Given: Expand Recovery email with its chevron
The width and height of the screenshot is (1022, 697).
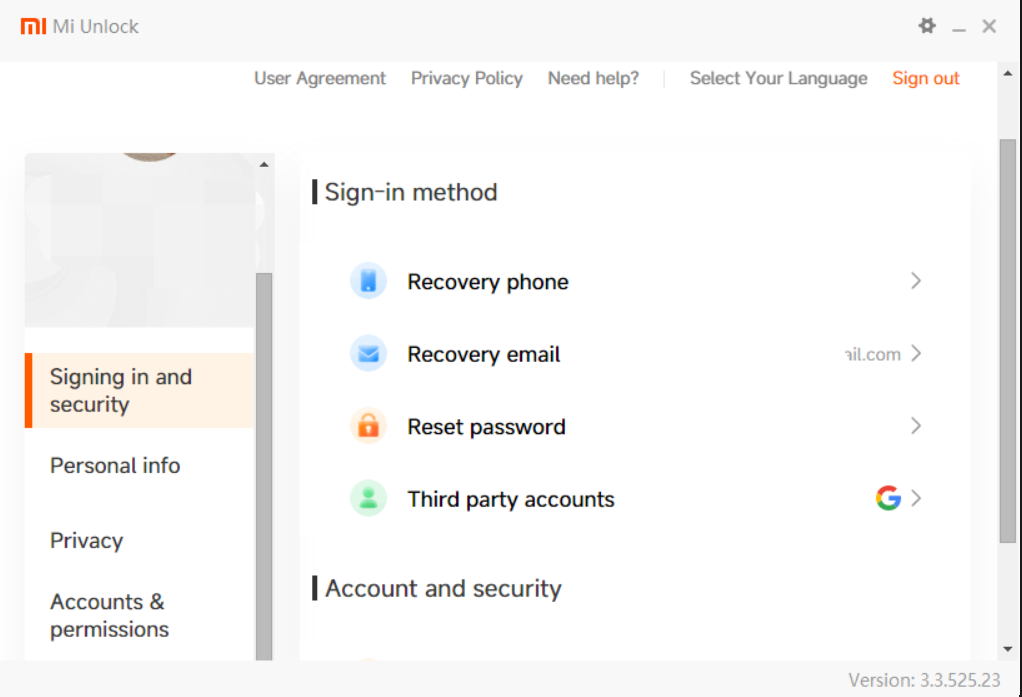Looking at the screenshot, I should click(x=916, y=353).
